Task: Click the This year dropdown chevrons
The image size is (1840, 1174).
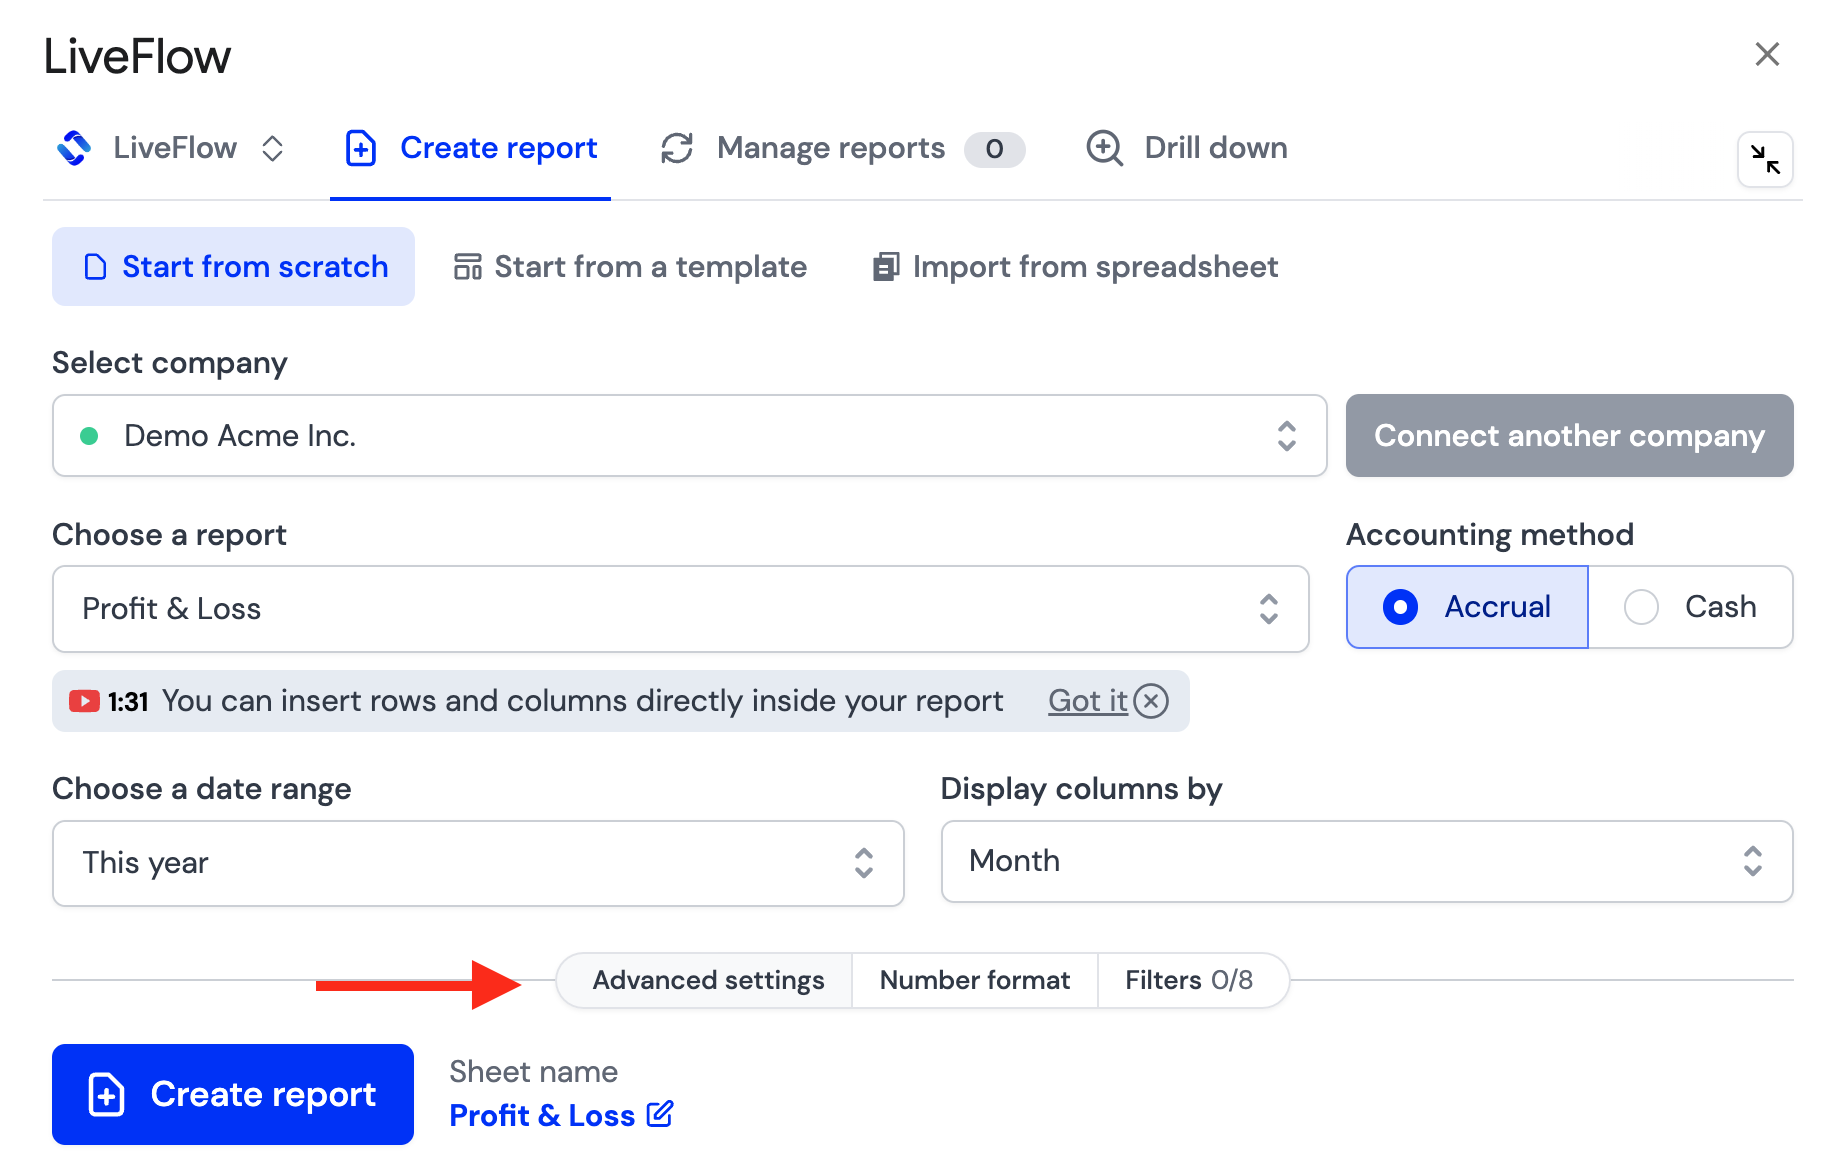Action: (x=864, y=863)
